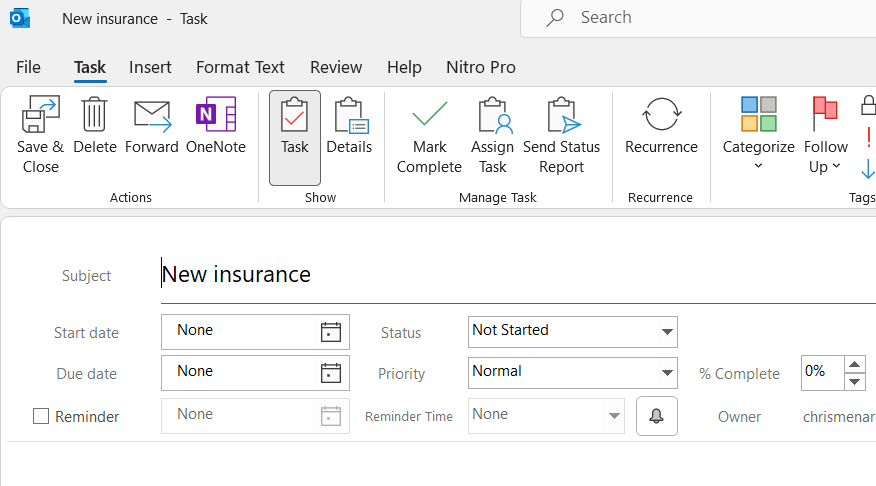Switch to the Insert tab
Image resolution: width=876 pixels, height=486 pixels.
click(150, 68)
